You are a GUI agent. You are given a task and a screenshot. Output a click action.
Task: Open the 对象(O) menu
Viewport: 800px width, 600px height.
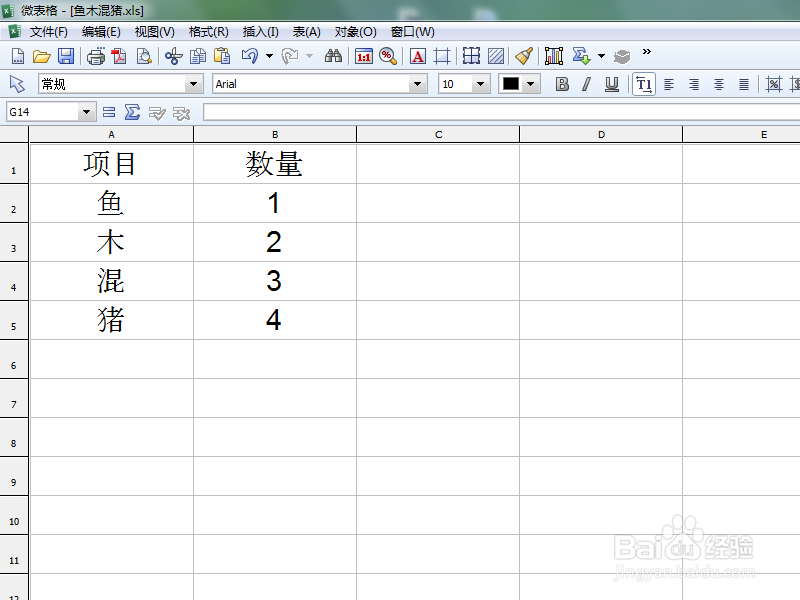(x=356, y=32)
